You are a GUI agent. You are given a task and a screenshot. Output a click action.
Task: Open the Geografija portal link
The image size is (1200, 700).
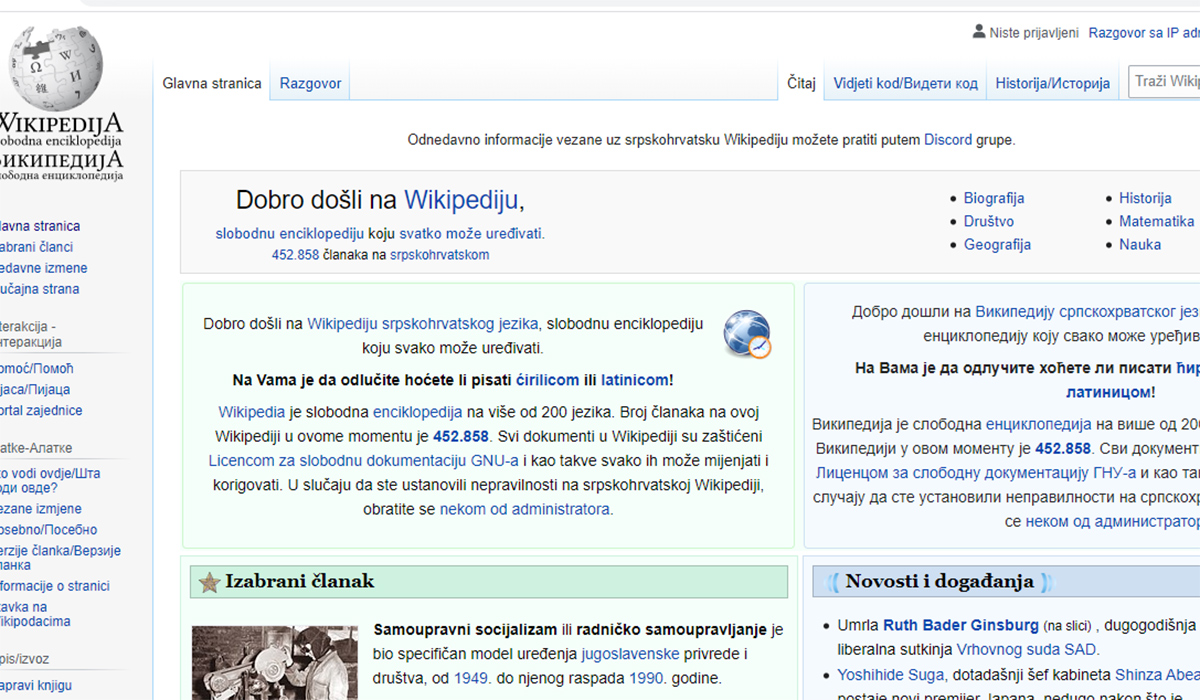997,244
